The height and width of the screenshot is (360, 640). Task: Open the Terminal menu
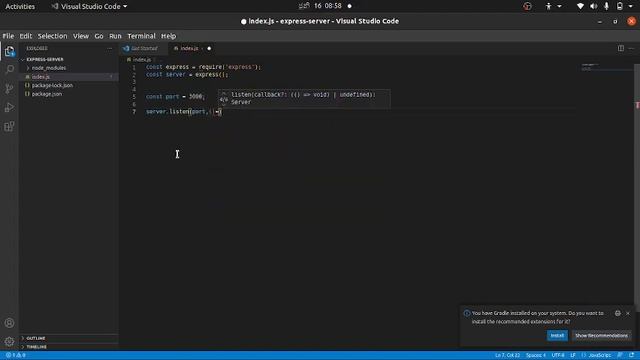point(141,36)
